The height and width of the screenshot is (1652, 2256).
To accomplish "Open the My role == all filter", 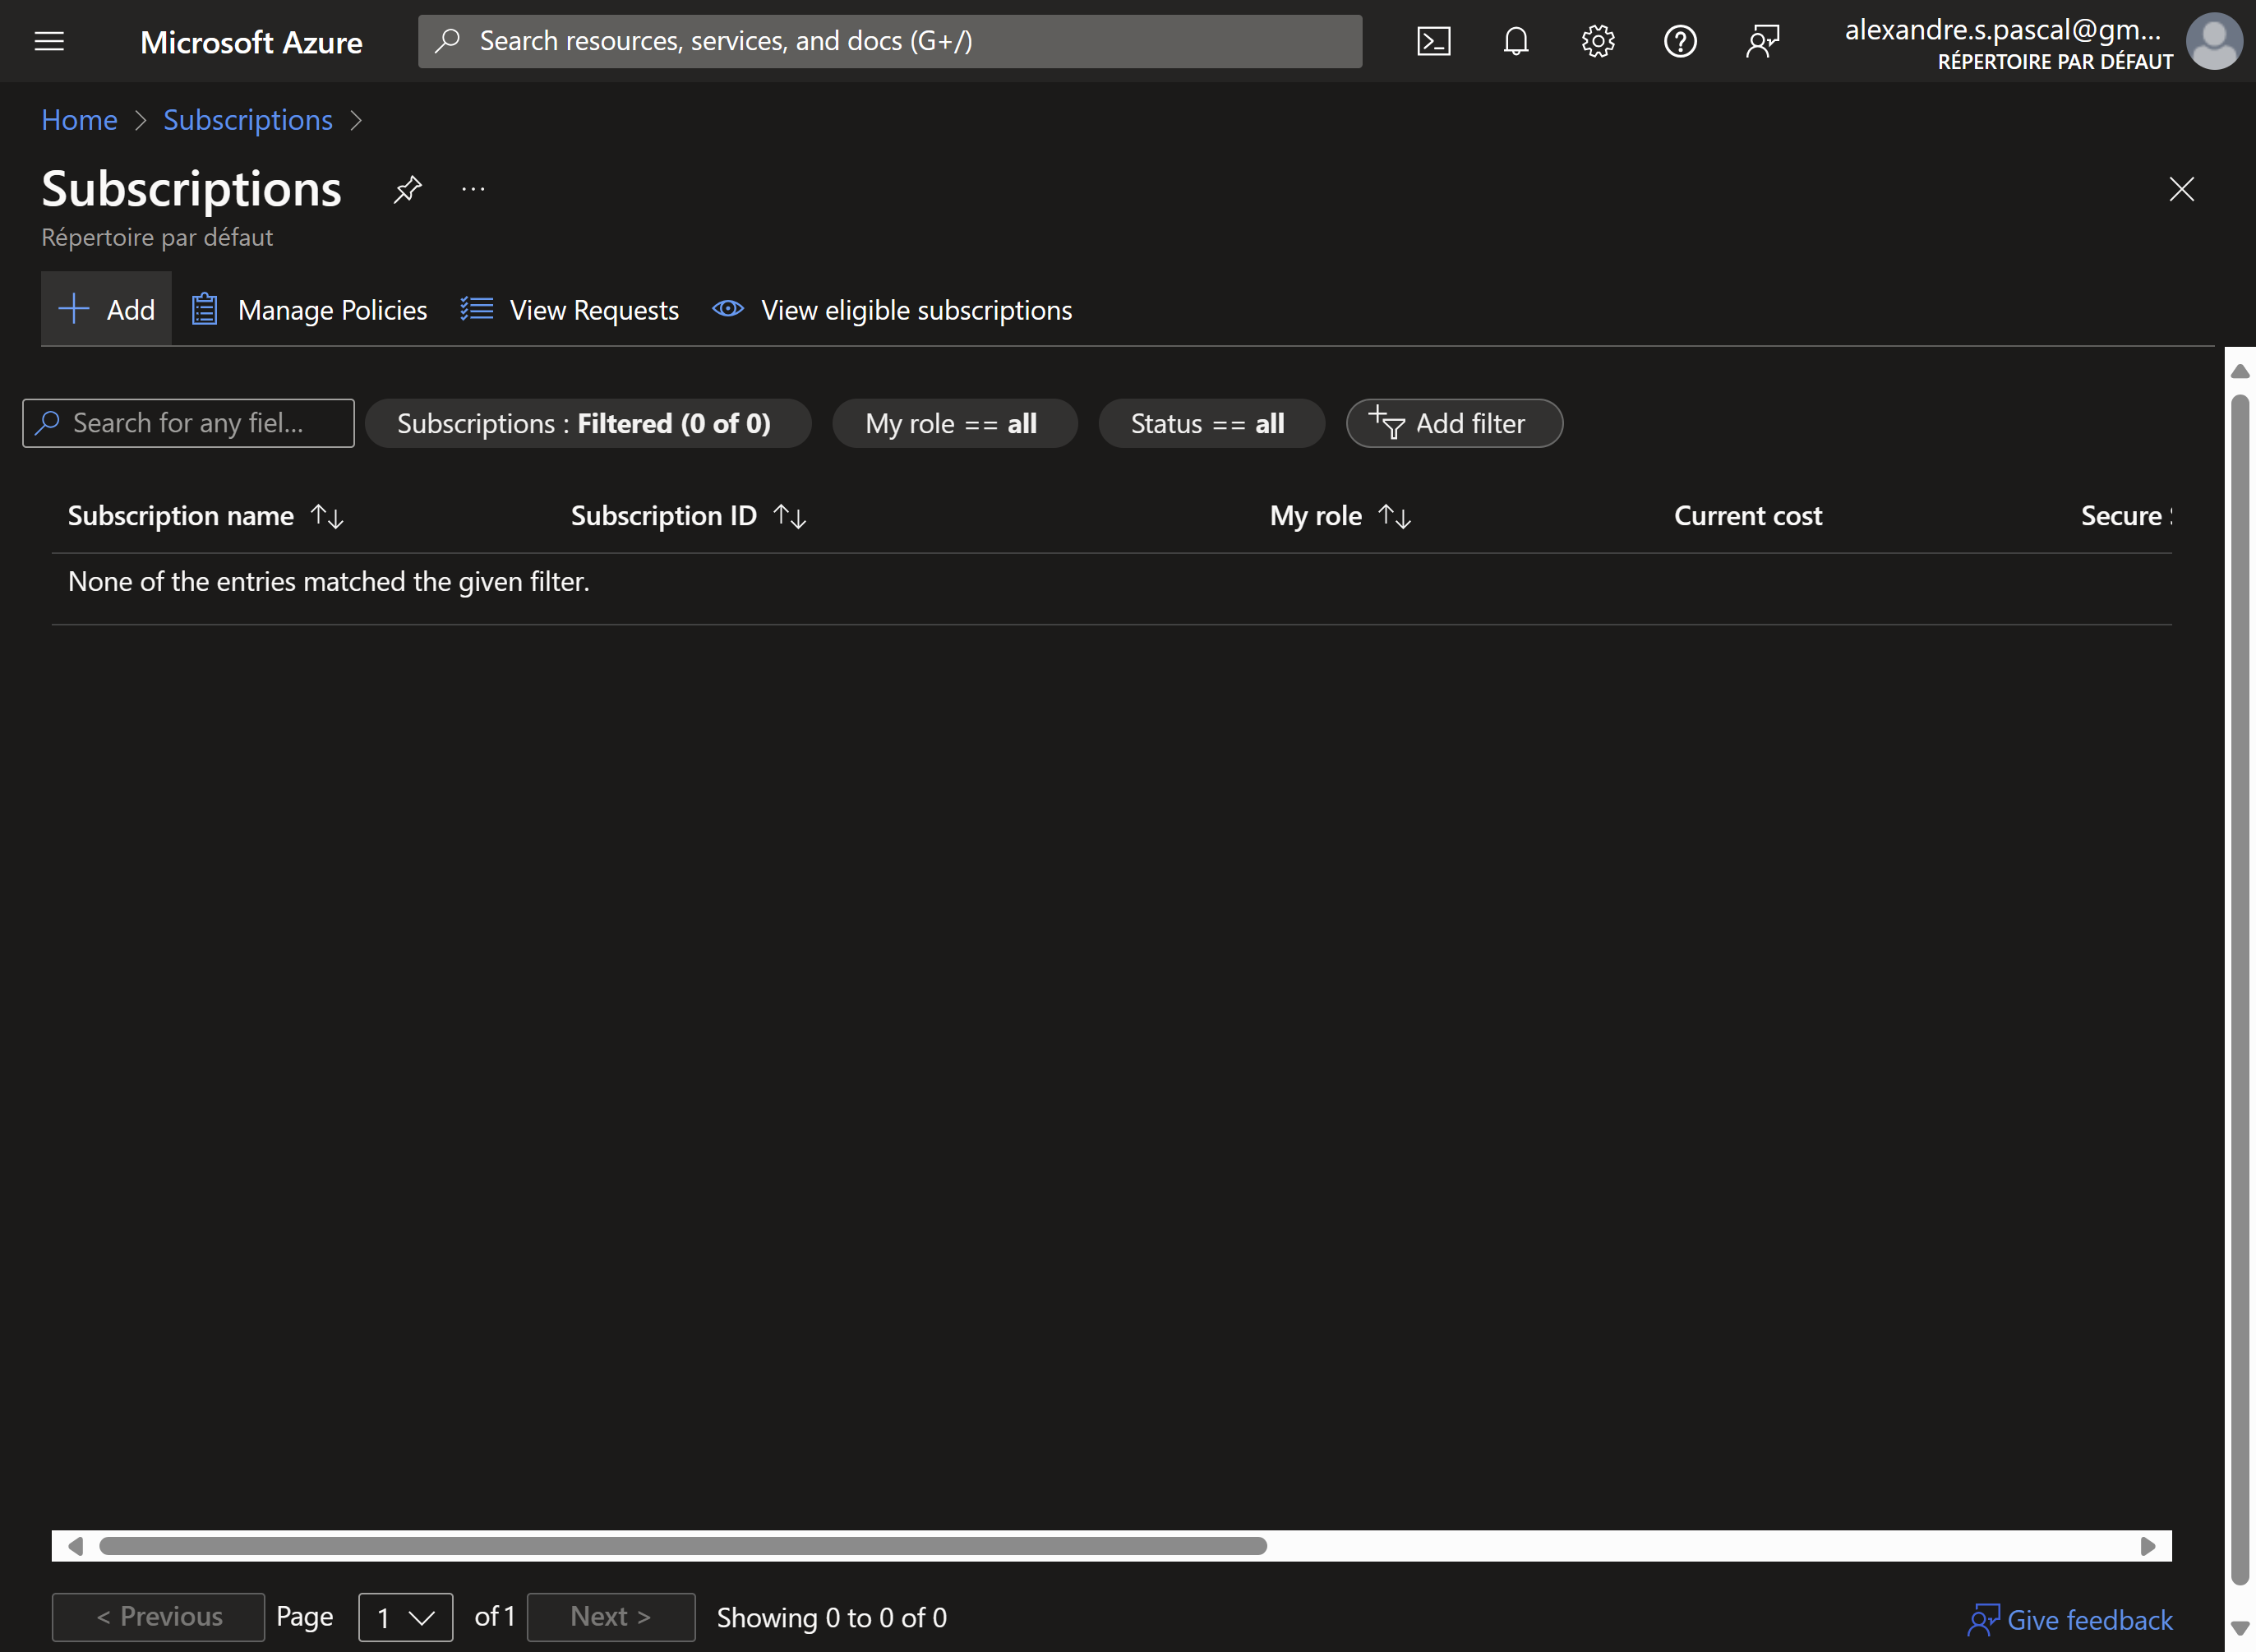I will click(954, 423).
